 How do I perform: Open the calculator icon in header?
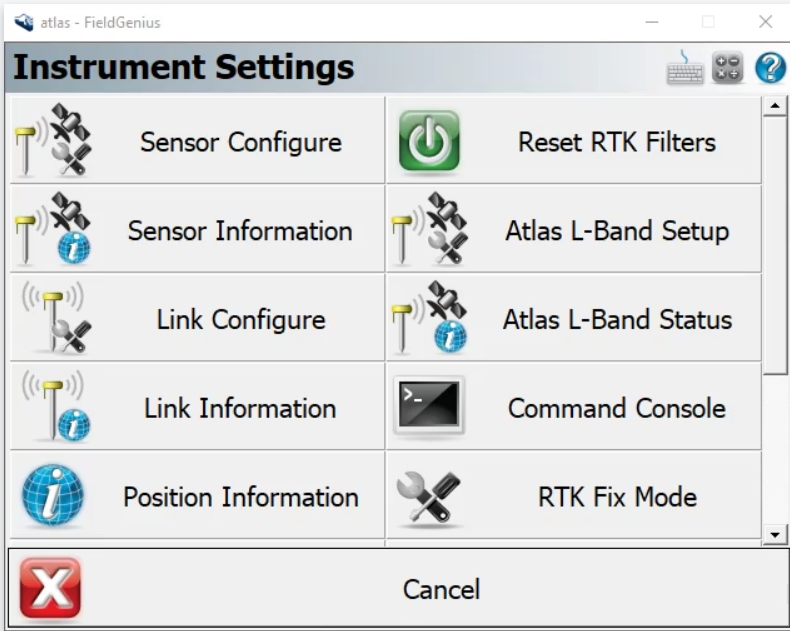[728, 68]
